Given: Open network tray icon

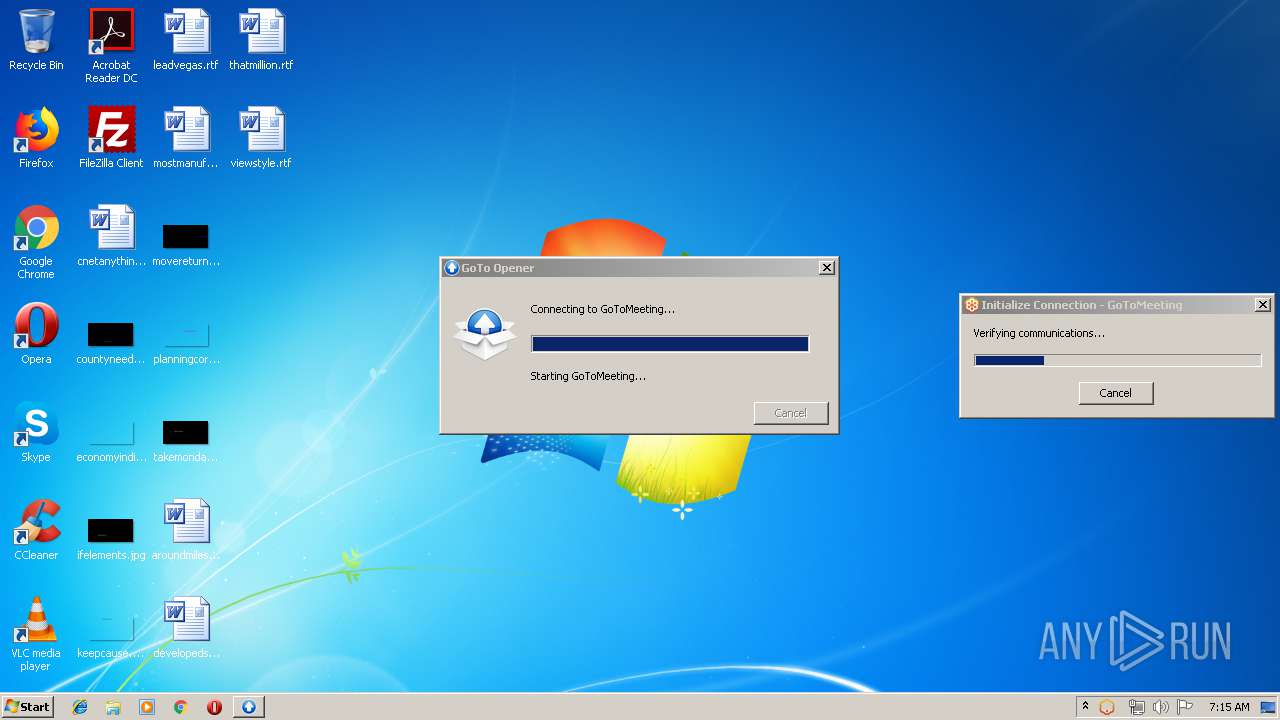Looking at the screenshot, I should (x=1136, y=707).
